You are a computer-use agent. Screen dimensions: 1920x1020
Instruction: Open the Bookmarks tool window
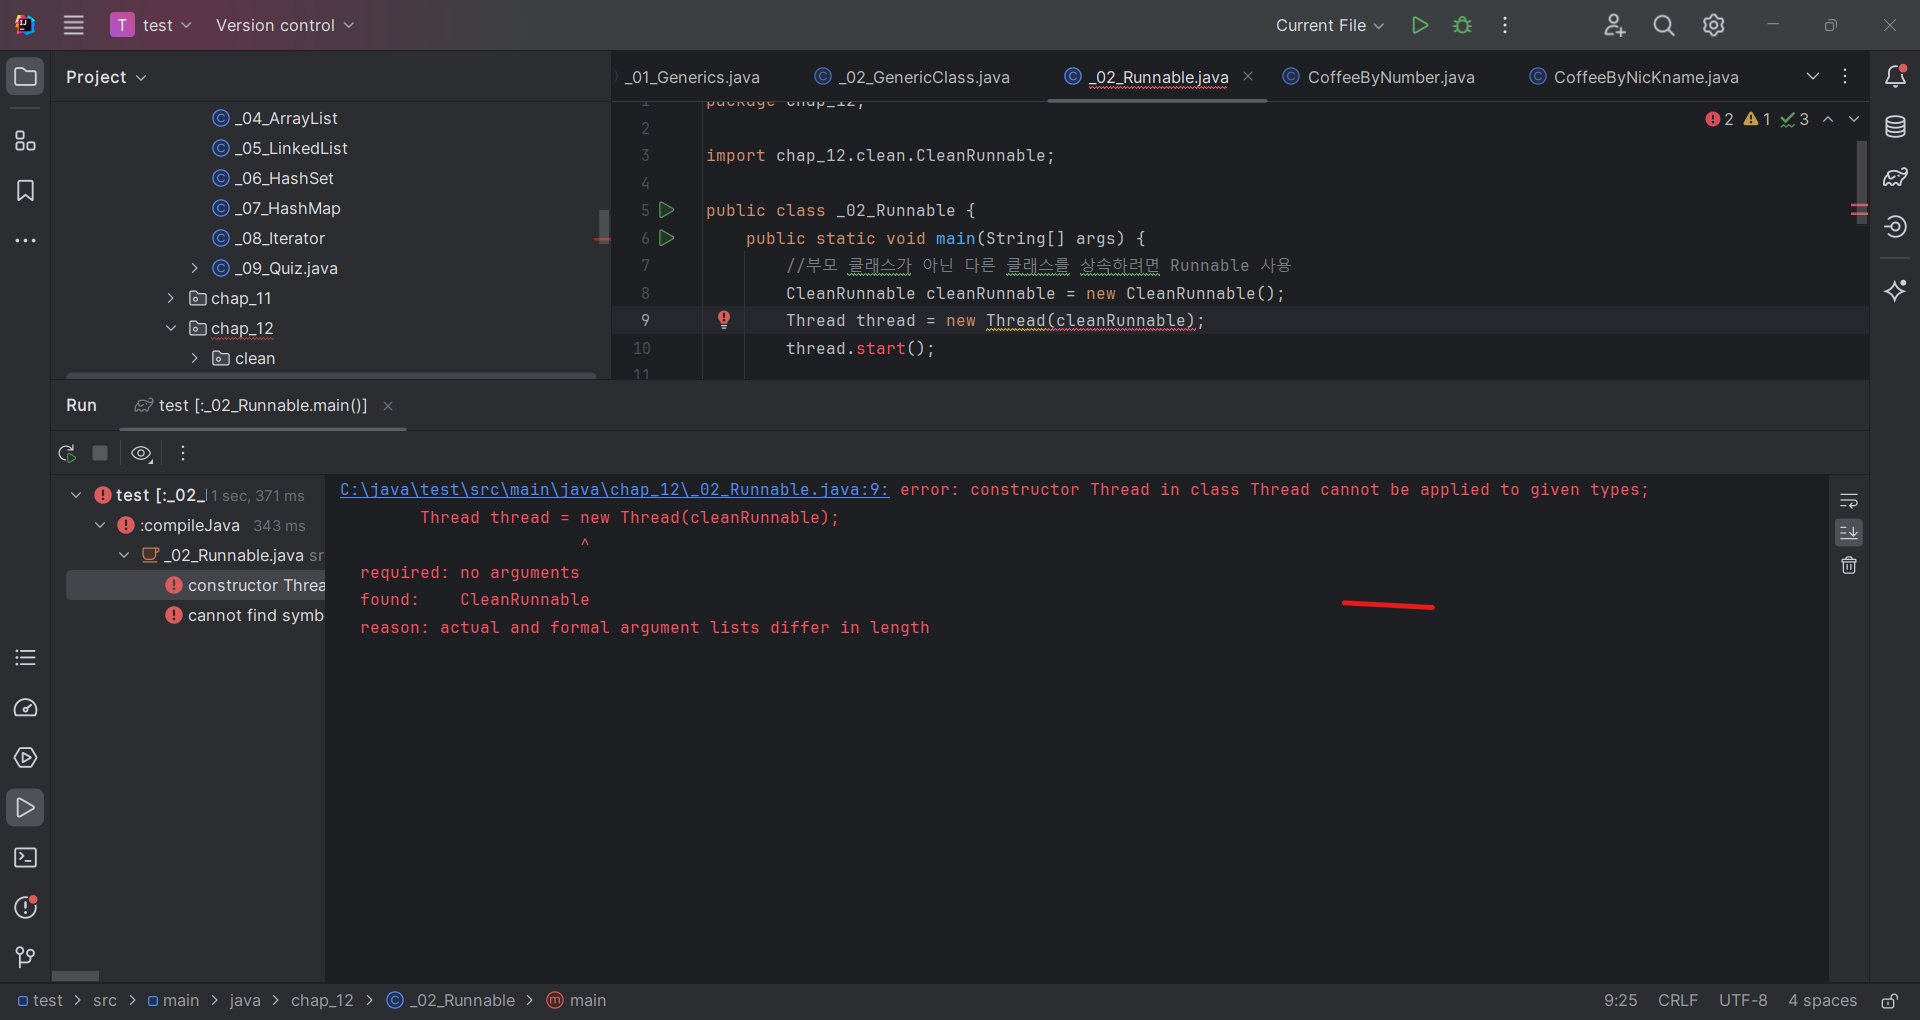[25, 191]
